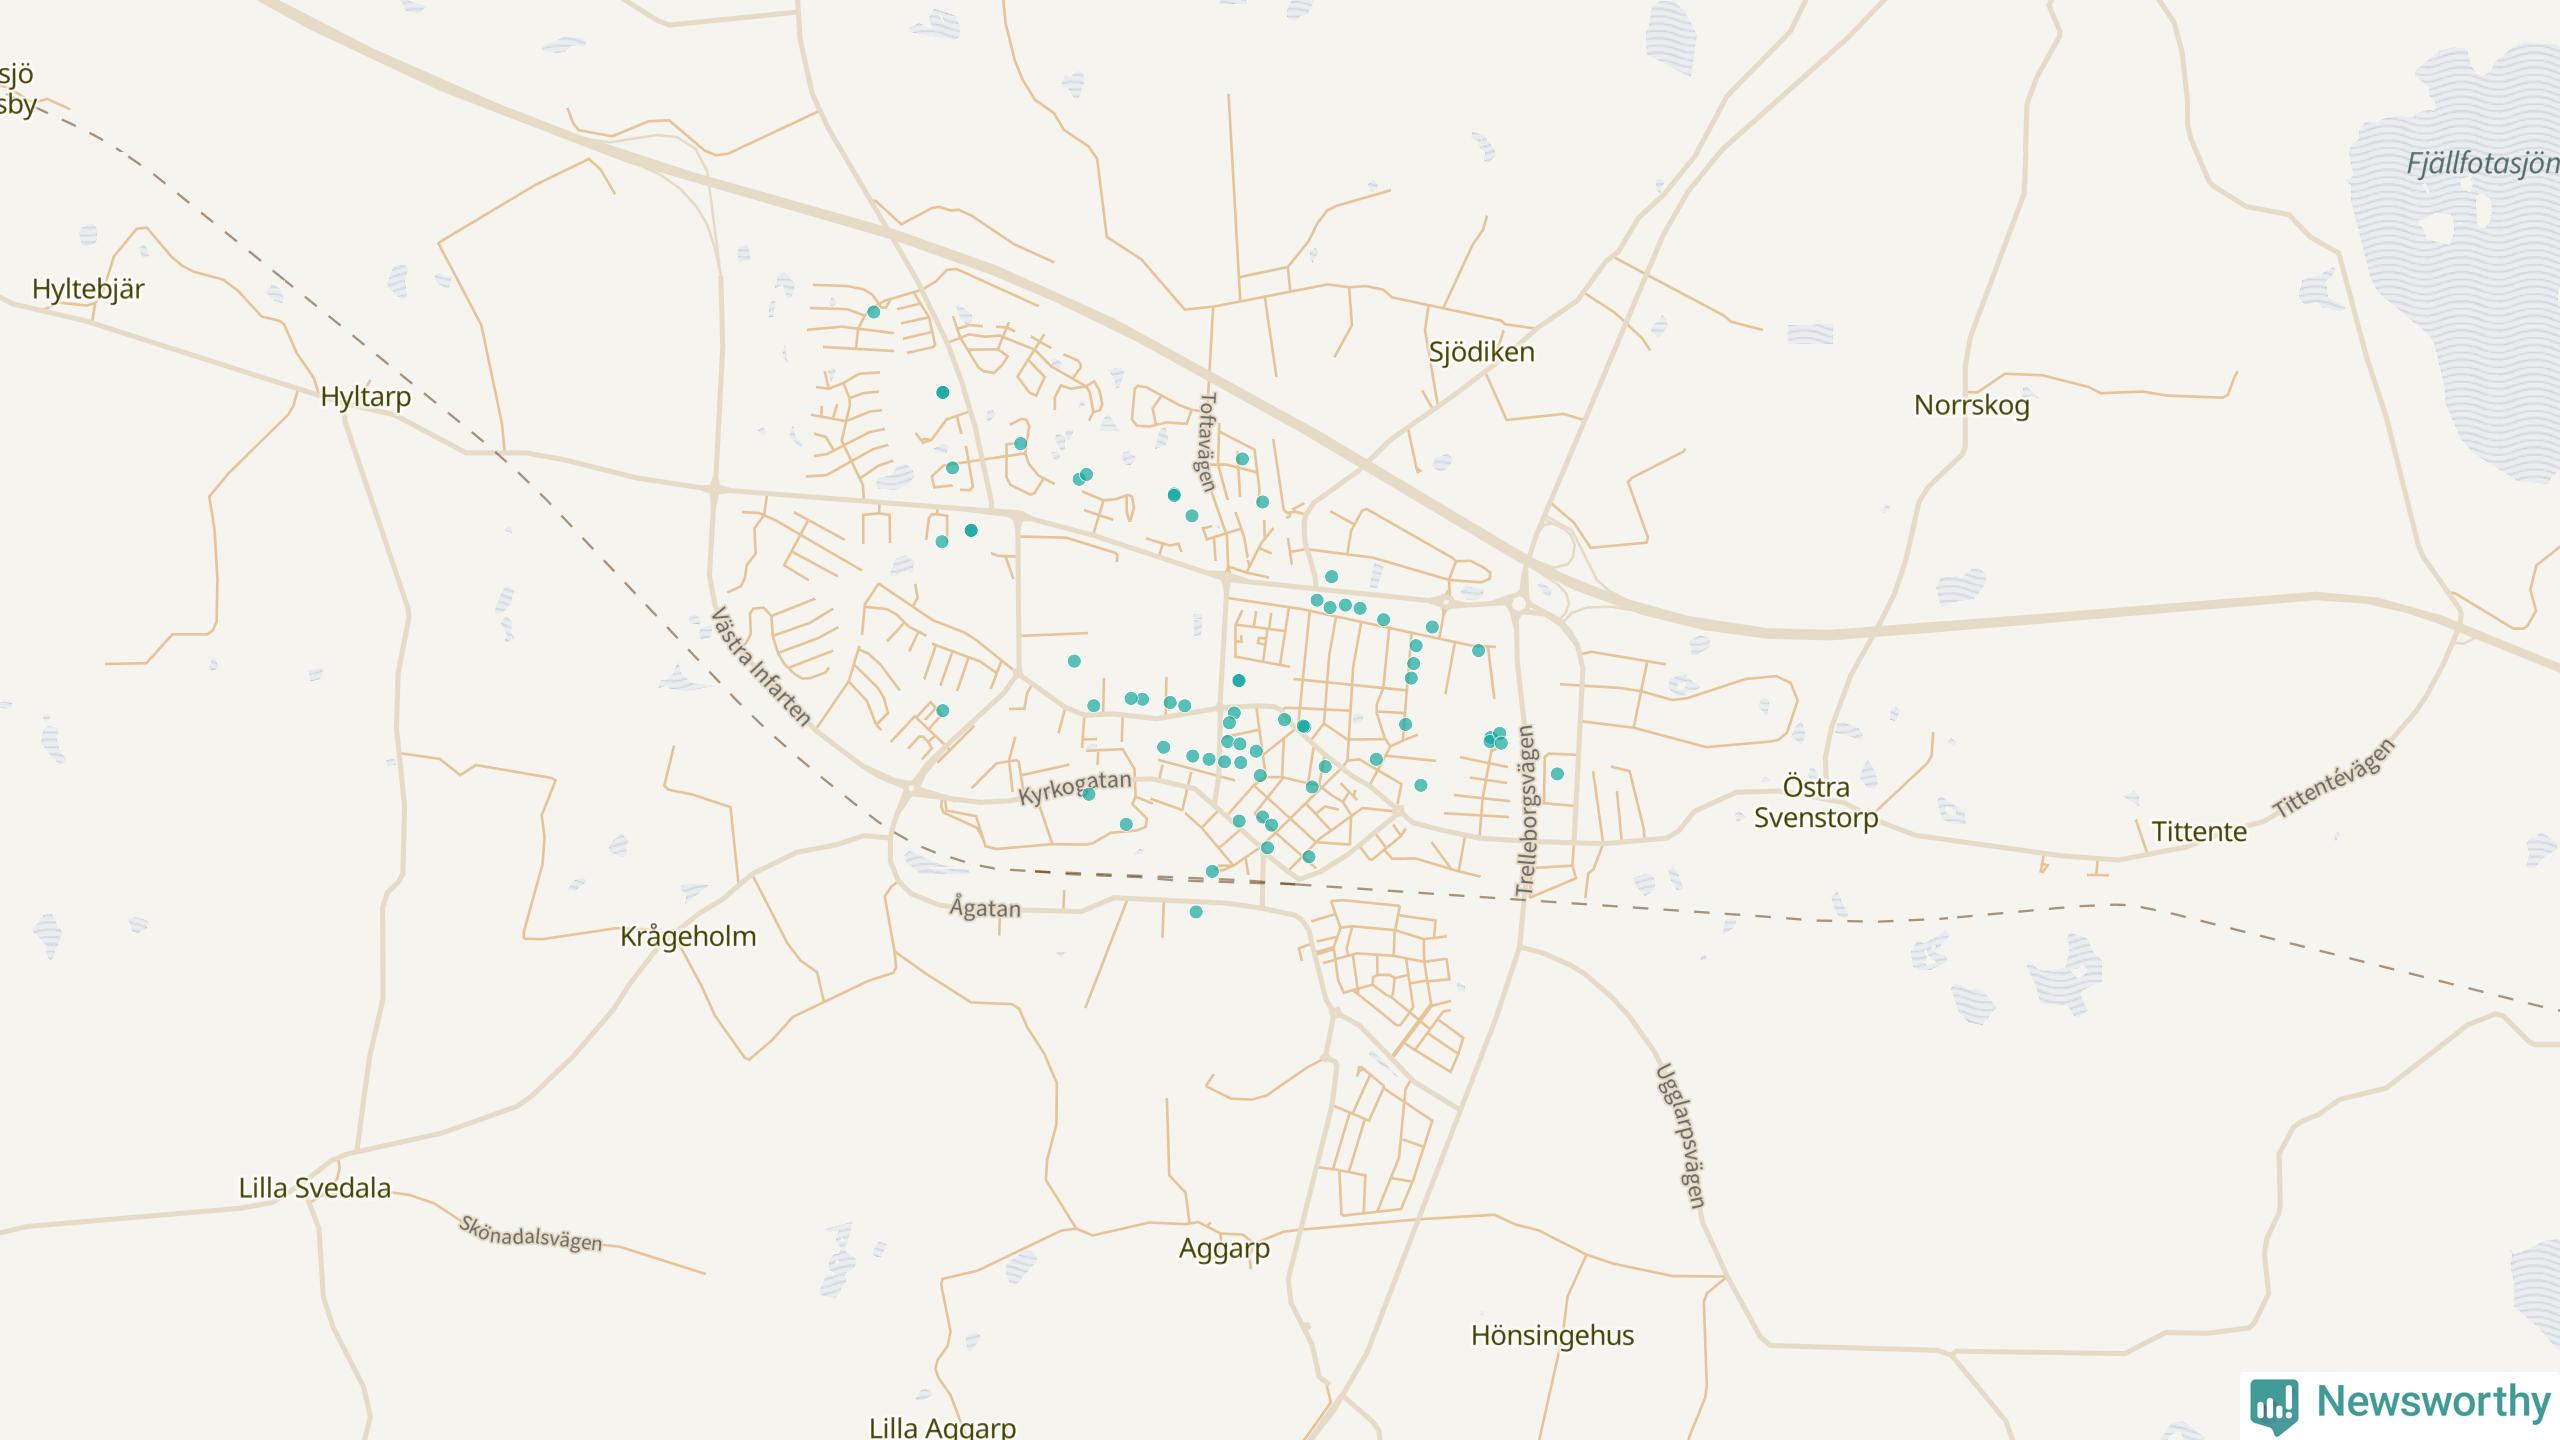2560x1440 pixels.
Task: Select the Hyltarp map label
Action: click(365, 397)
